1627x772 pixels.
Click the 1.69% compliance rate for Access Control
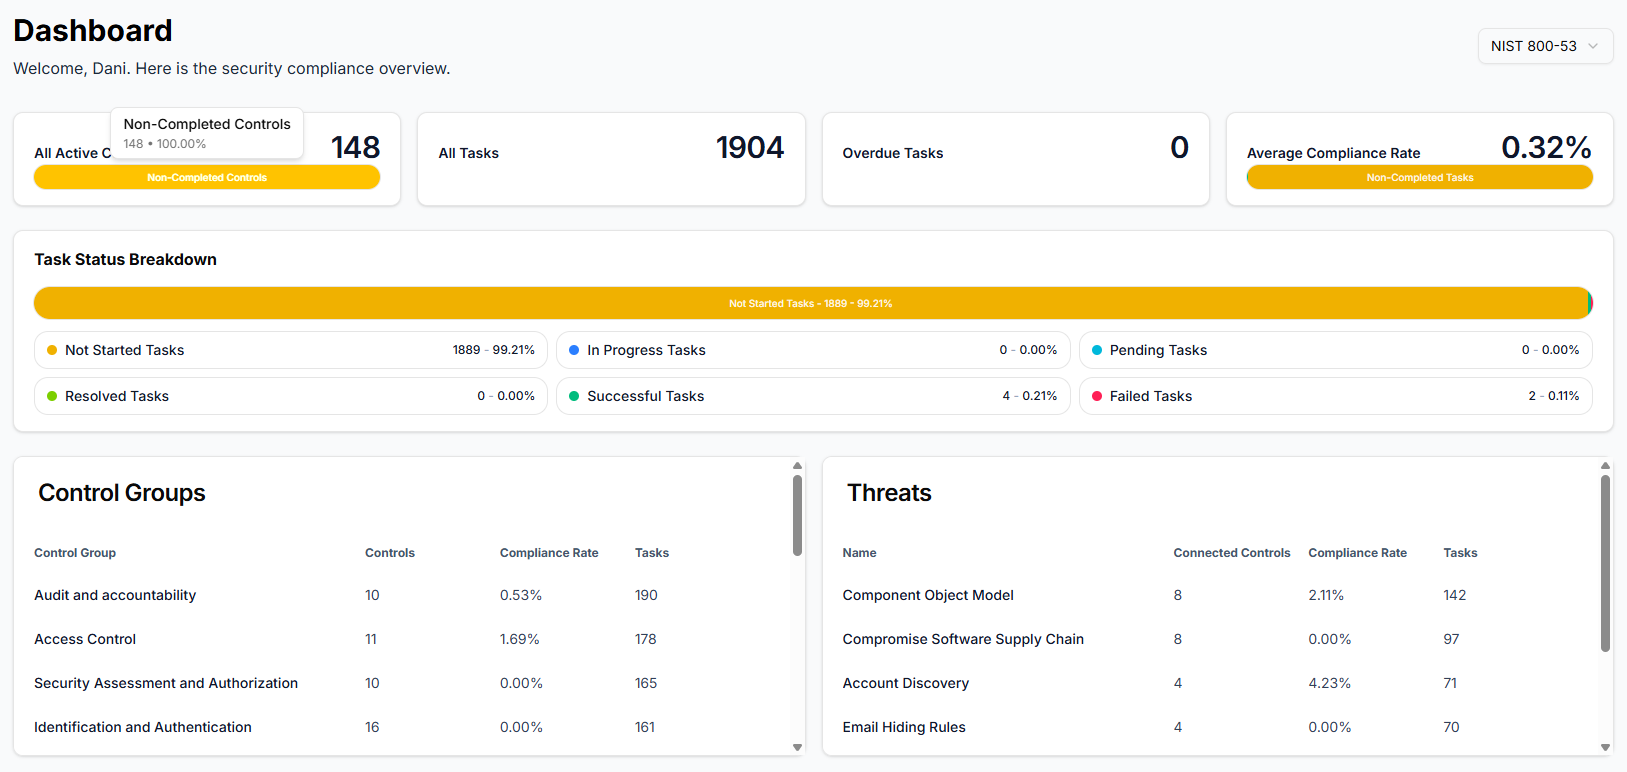tap(520, 639)
